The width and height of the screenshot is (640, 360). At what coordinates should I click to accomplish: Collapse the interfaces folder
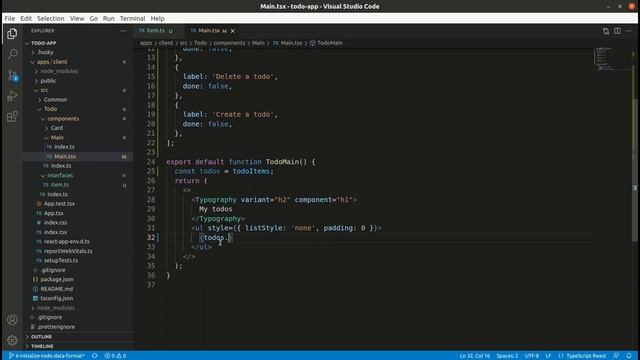click(78, 176)
